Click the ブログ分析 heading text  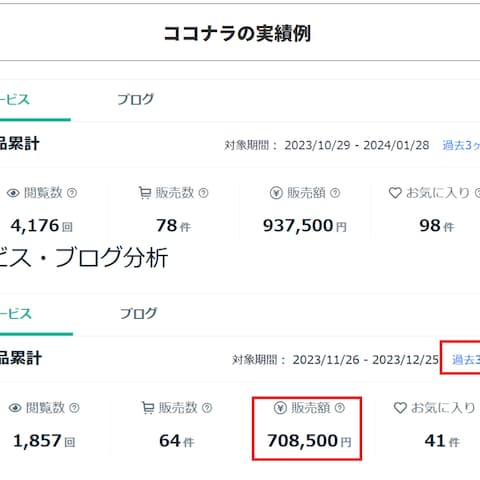tap(111, 257)
